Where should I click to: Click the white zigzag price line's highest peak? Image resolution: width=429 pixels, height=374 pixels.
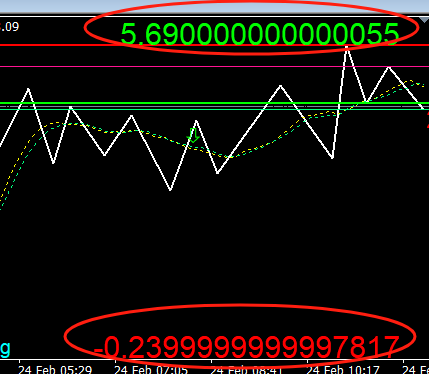(x=347, y=48)
